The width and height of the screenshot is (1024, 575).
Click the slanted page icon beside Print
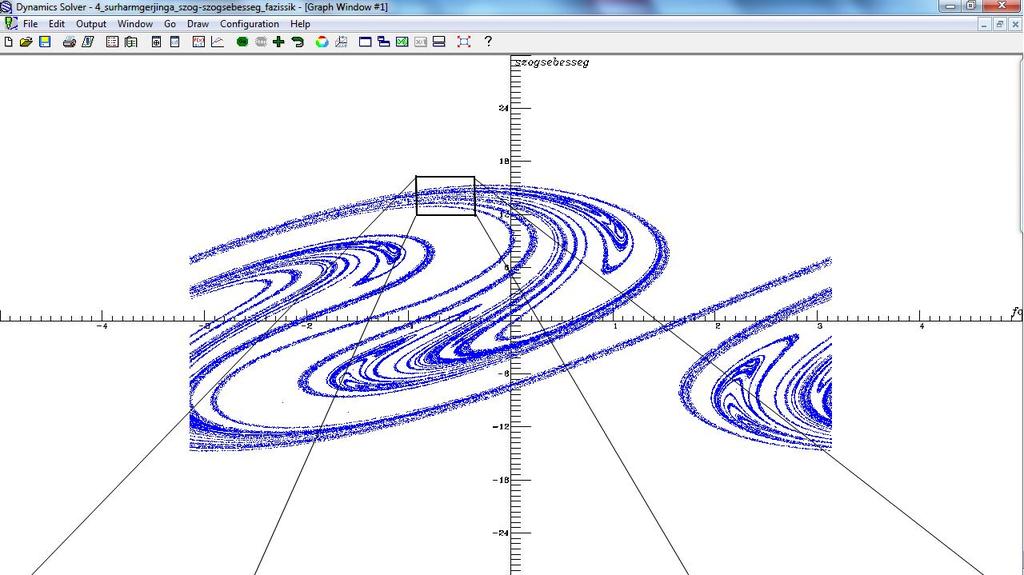click(88, 42)
